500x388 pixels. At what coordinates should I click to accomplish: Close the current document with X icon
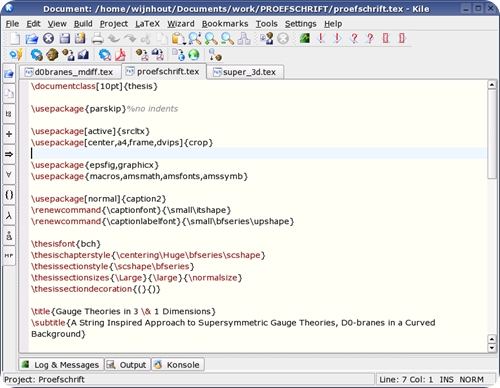click(x=48, y=39)
